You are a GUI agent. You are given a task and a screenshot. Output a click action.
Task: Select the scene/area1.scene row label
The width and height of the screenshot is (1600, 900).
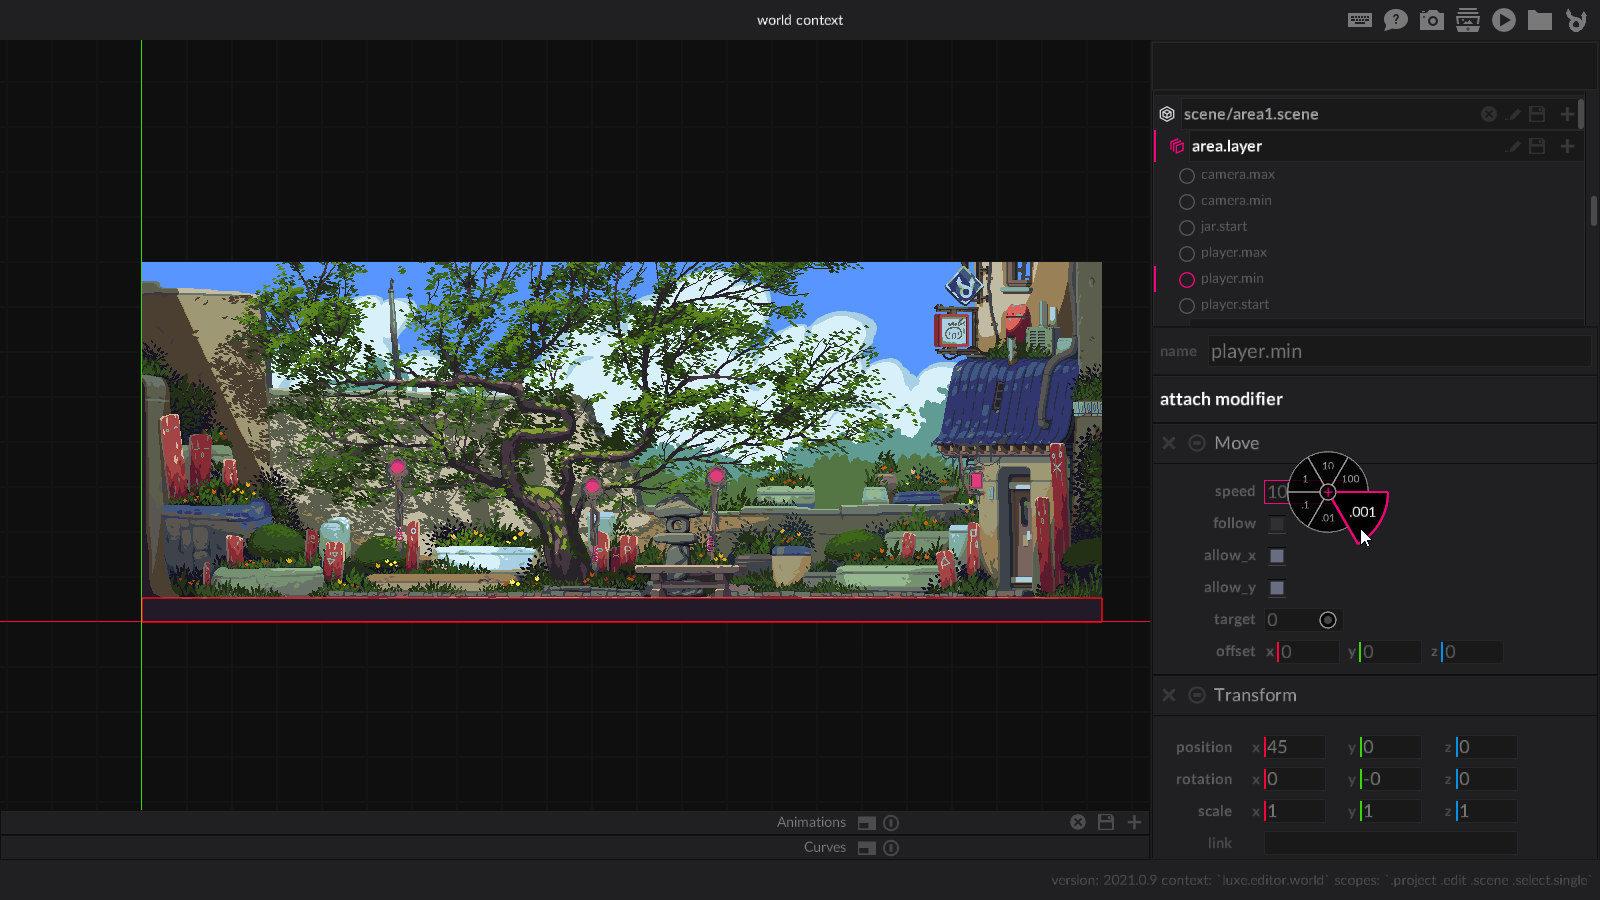coord(1251,114)
